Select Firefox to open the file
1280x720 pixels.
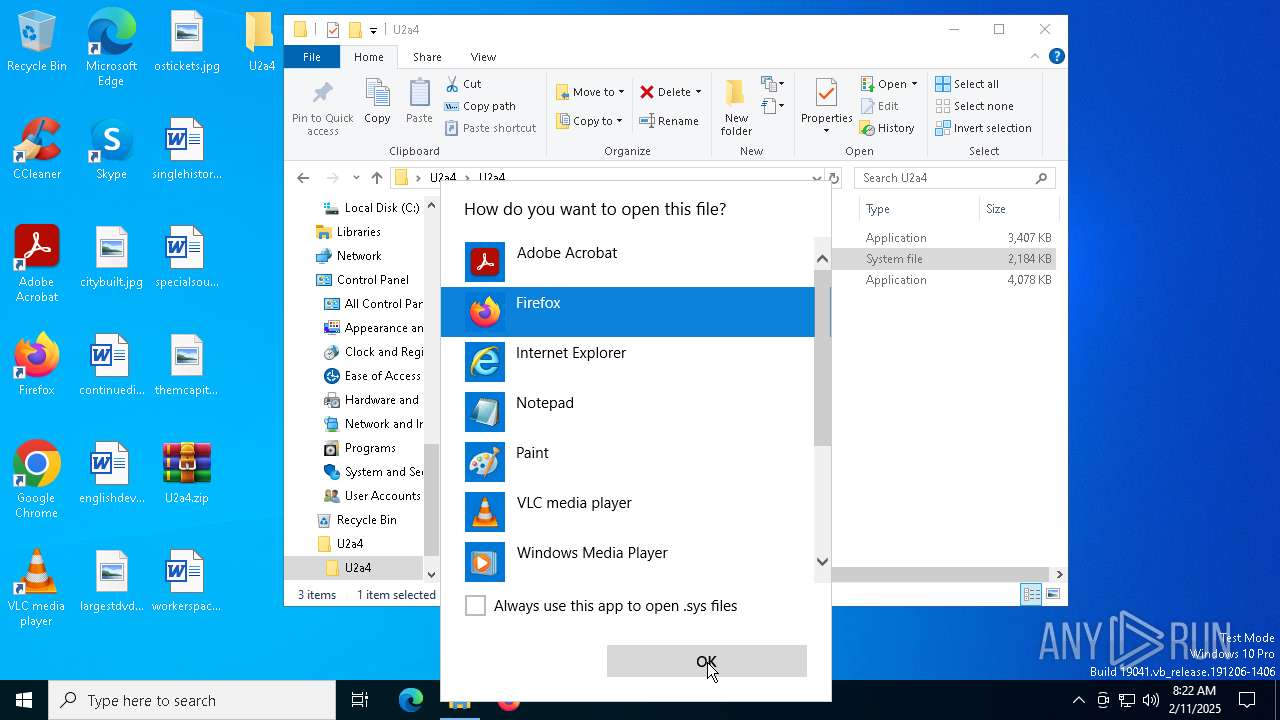click(x=628, y=312)
